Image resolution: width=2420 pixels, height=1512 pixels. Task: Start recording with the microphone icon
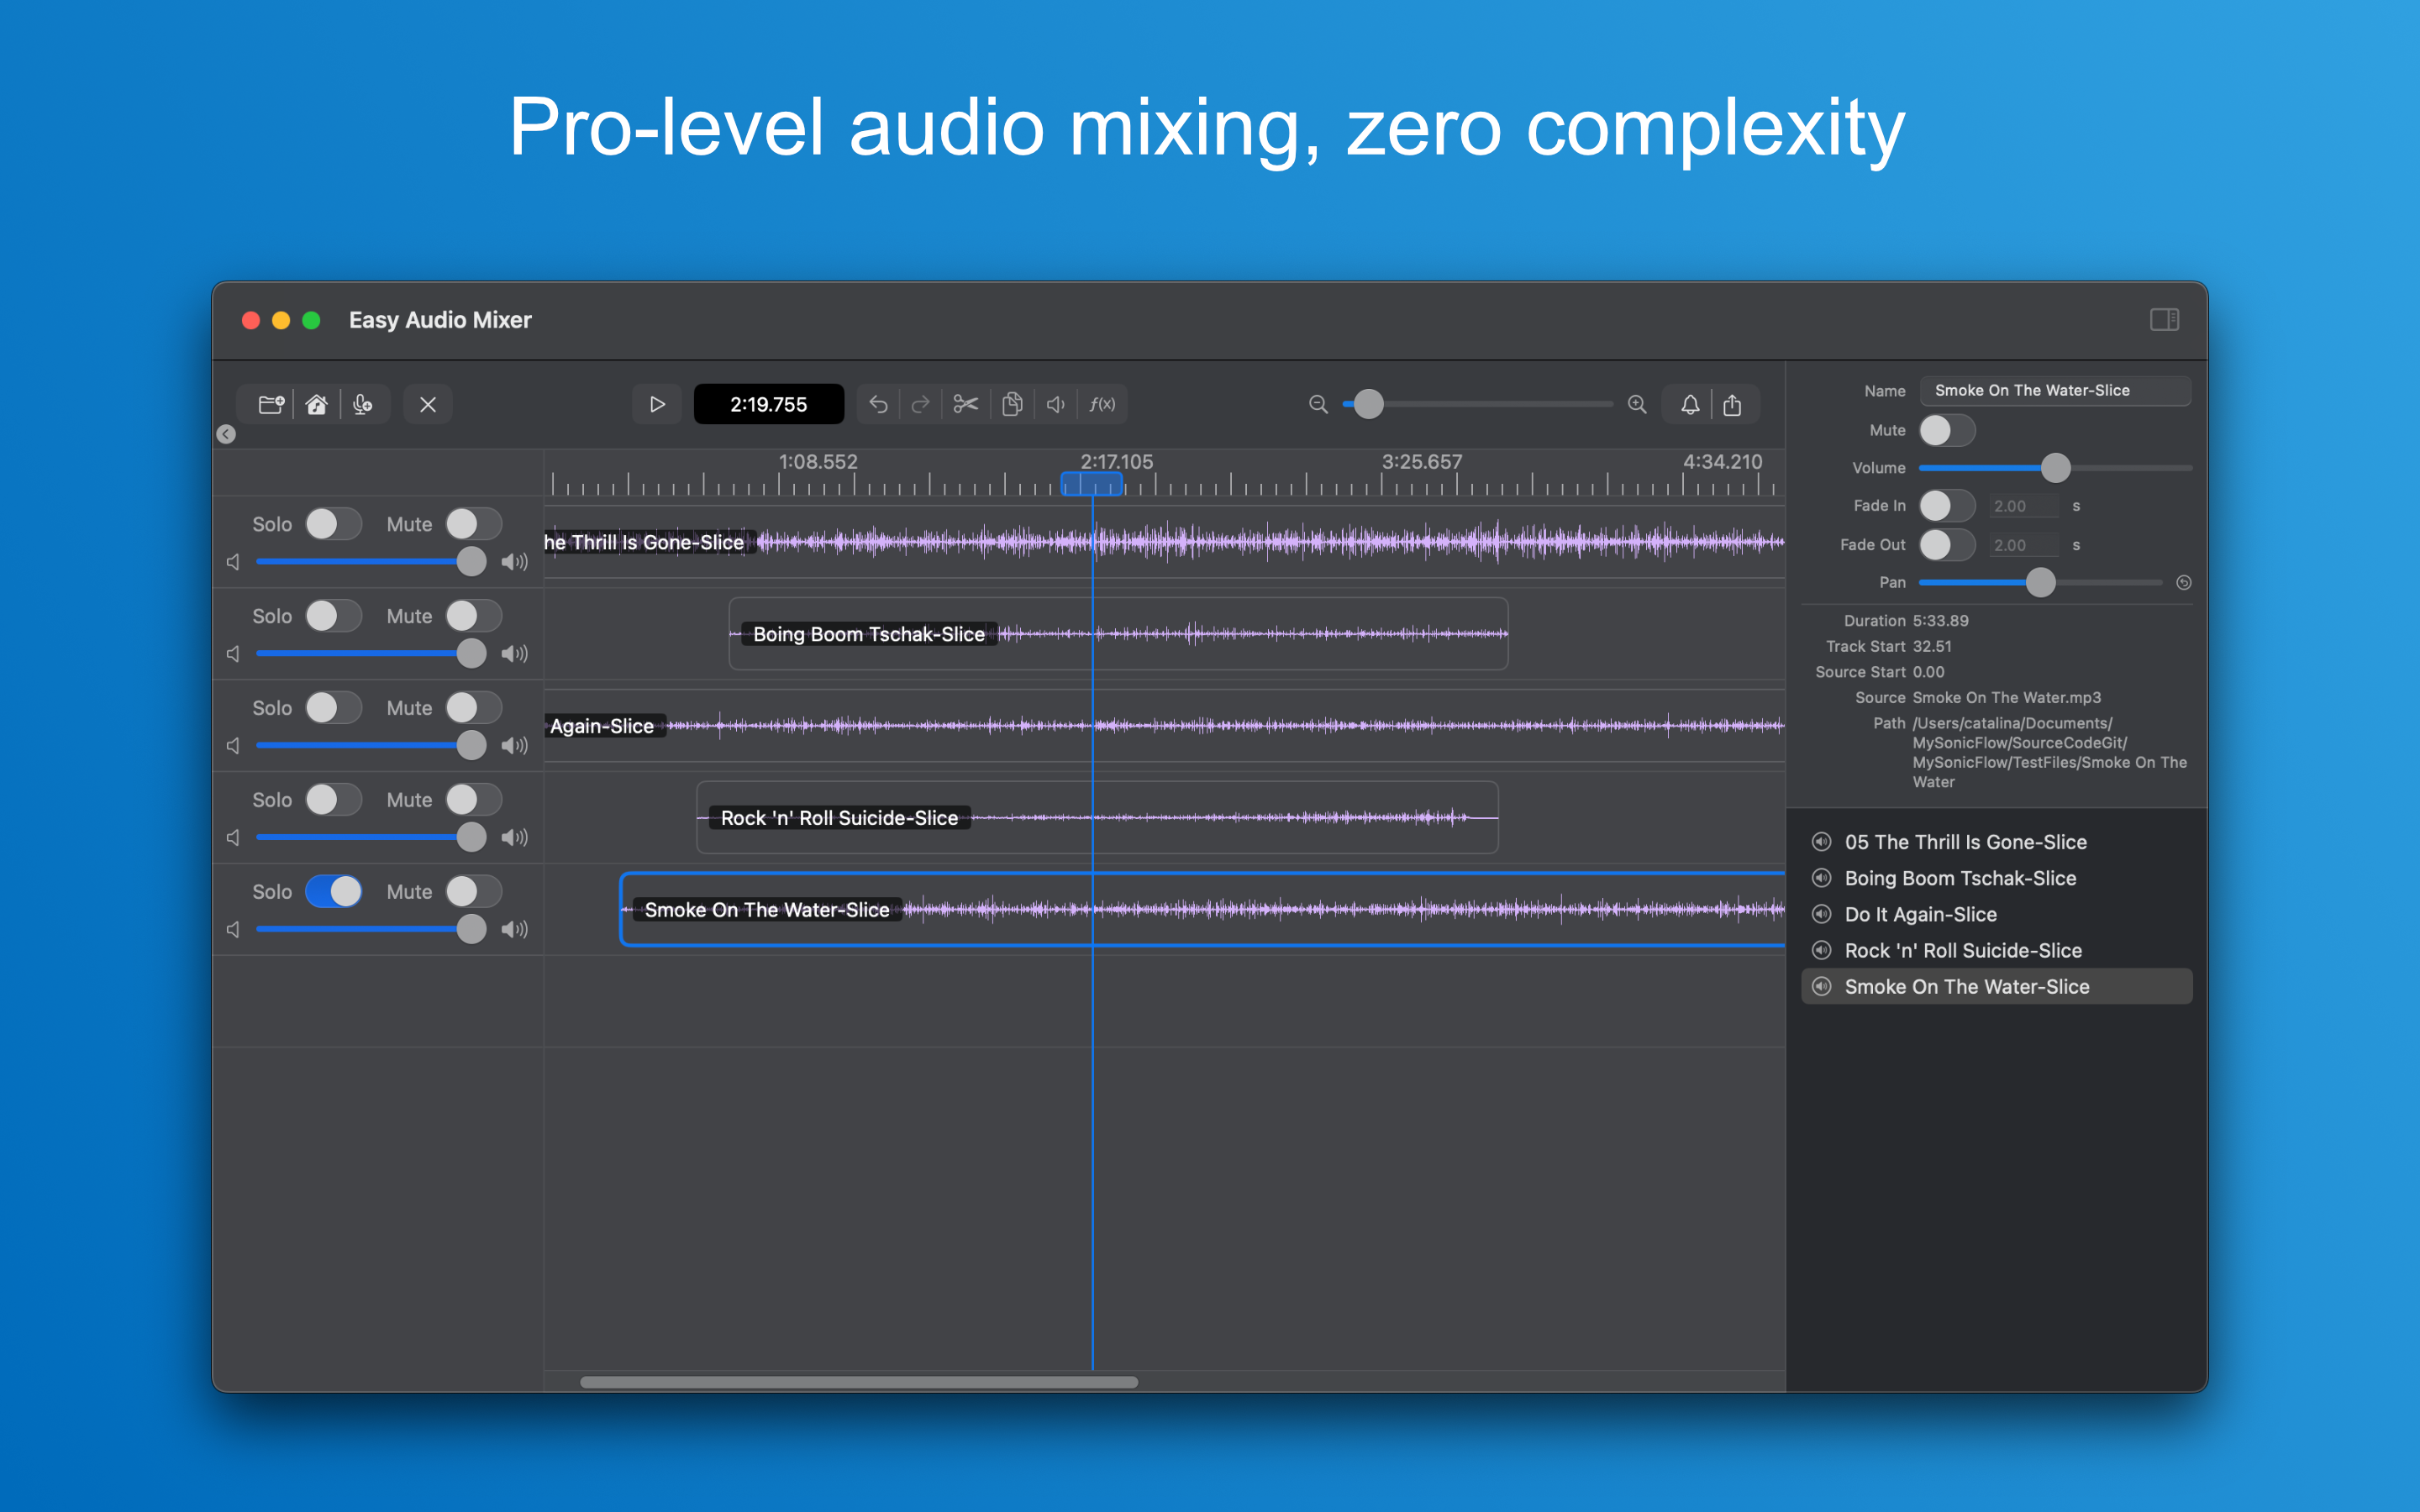click(362, 404)
